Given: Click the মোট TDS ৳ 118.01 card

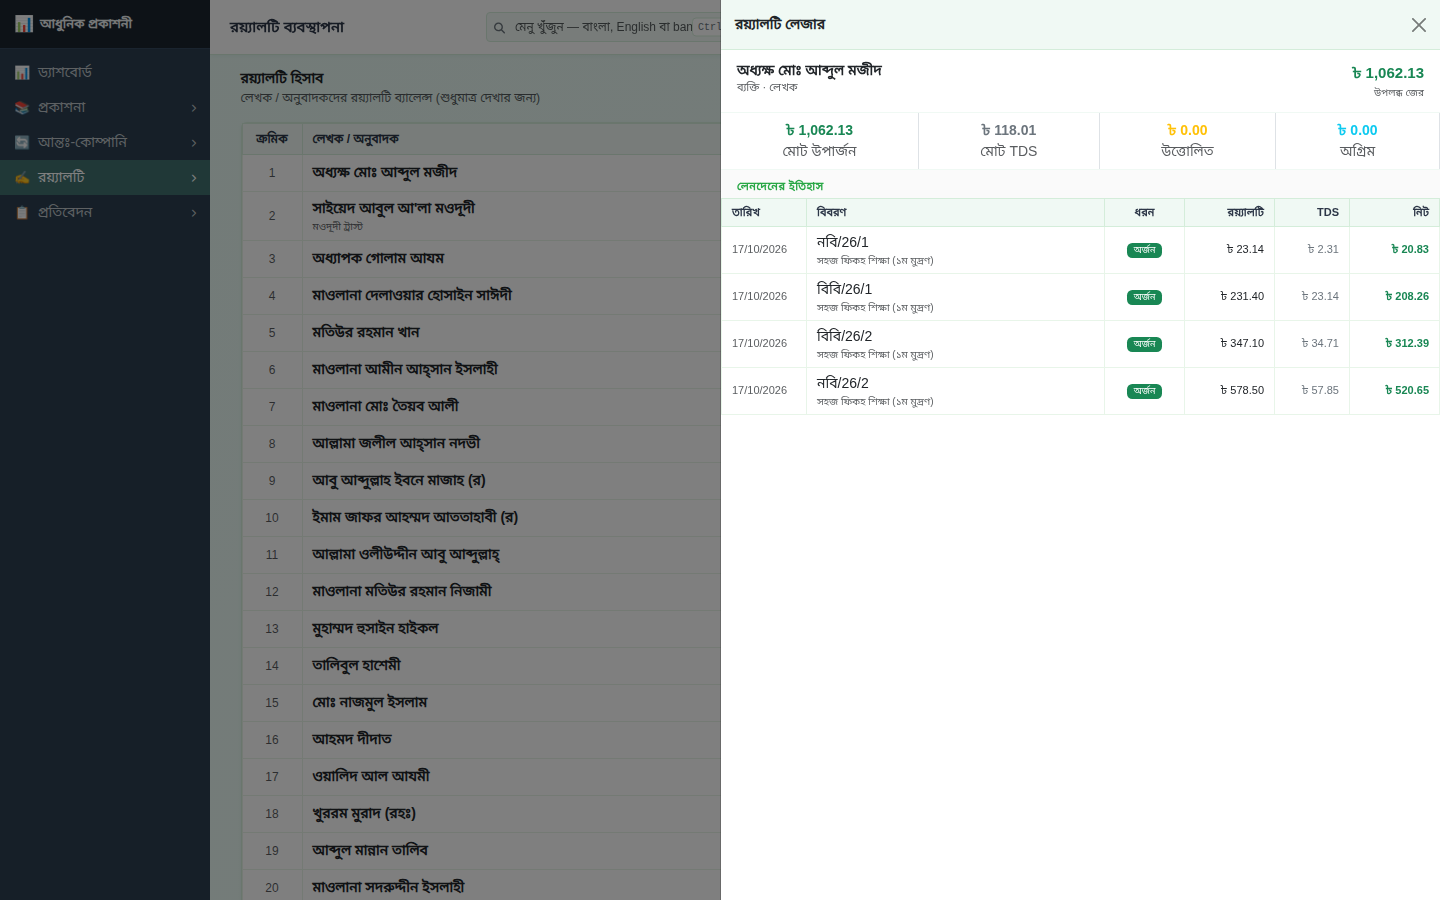Looking at the screenshot, I should (1009, 141).
